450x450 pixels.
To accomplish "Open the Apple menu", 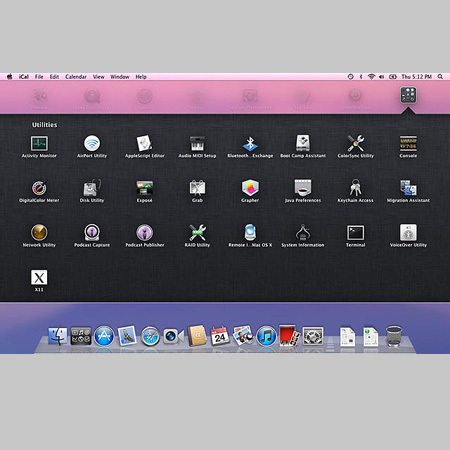I will pos(10,77).
